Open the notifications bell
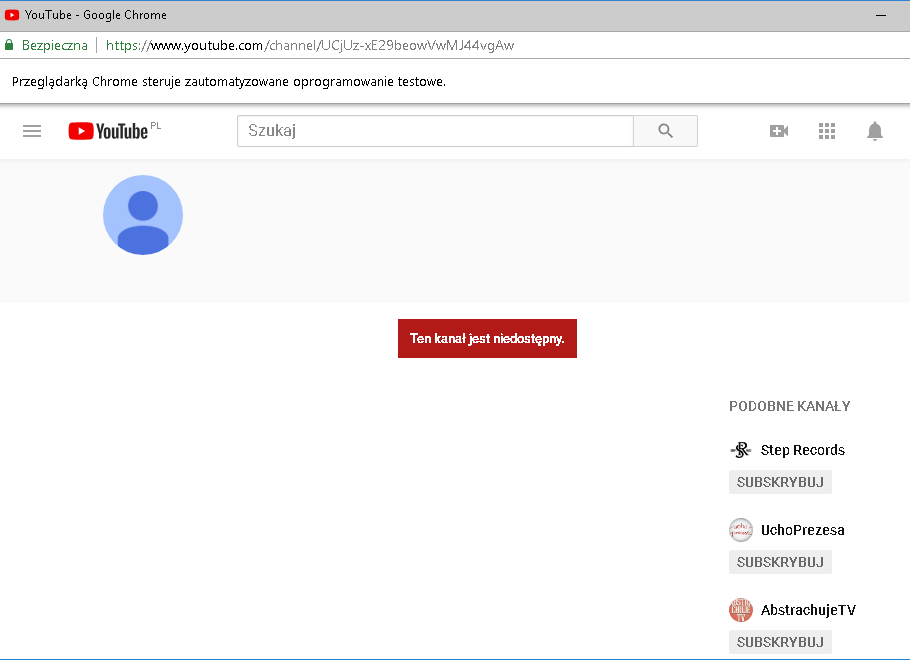910x660 pixels. 875,131
